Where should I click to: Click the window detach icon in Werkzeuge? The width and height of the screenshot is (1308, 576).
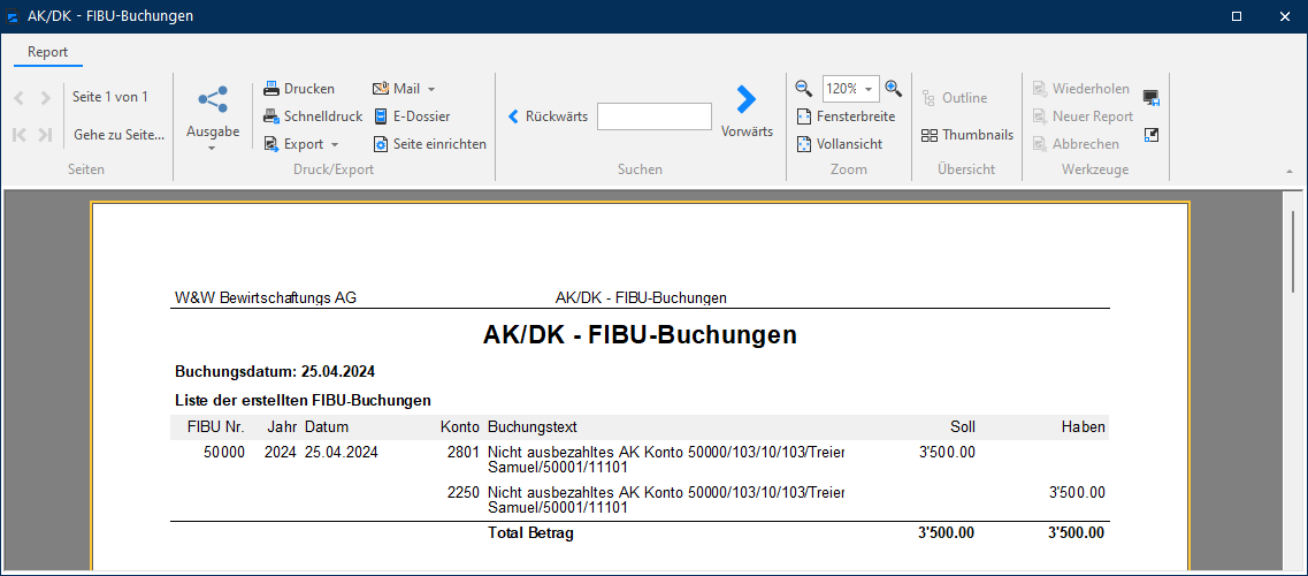(x=1151, y=134)
